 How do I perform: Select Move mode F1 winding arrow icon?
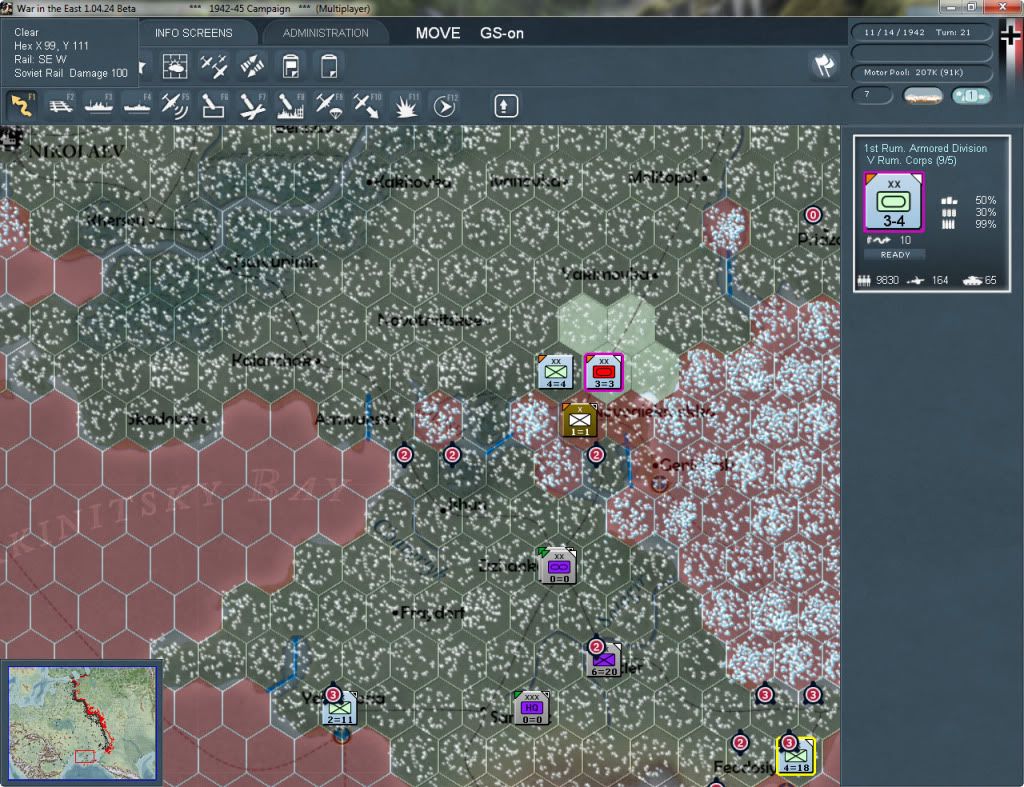22,106
